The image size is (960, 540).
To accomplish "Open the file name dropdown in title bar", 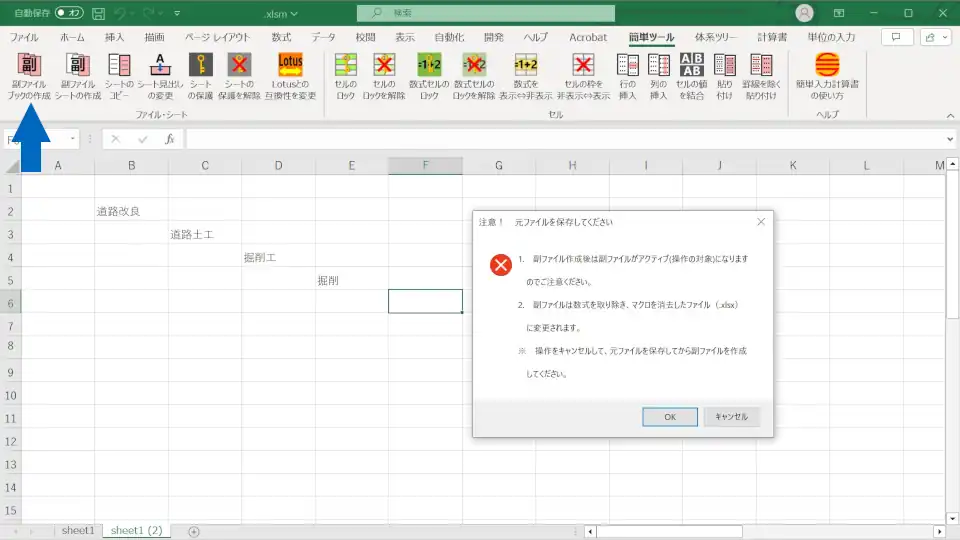I will (x=294, y=14).
